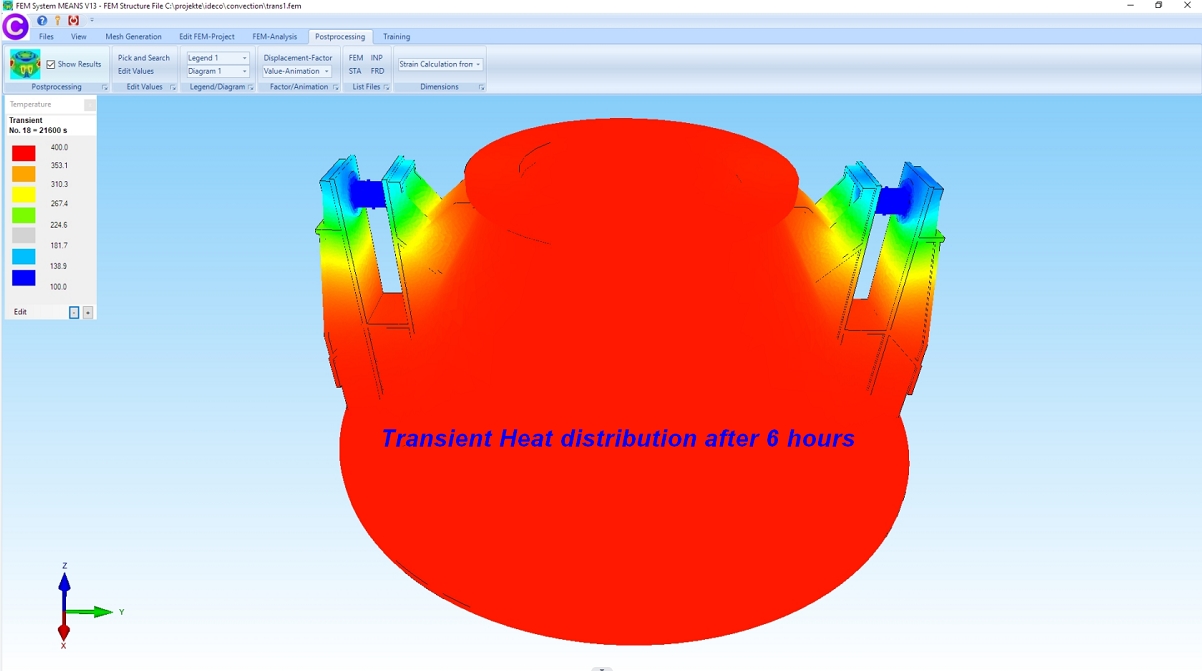Screen dimensions: 1202x671
Task: Open the INP list file
Action: coord(377,58)
